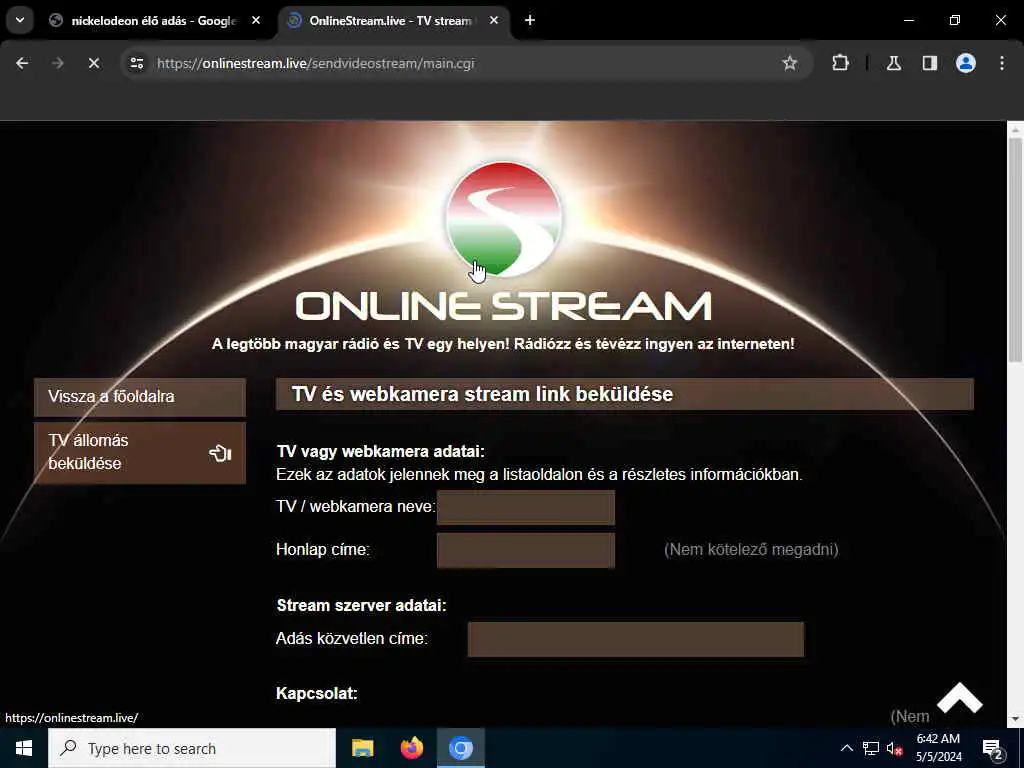This screenshot has height=768, width=1024.
Task: Focus the Honlap címe input field
Action: [526, 550]
